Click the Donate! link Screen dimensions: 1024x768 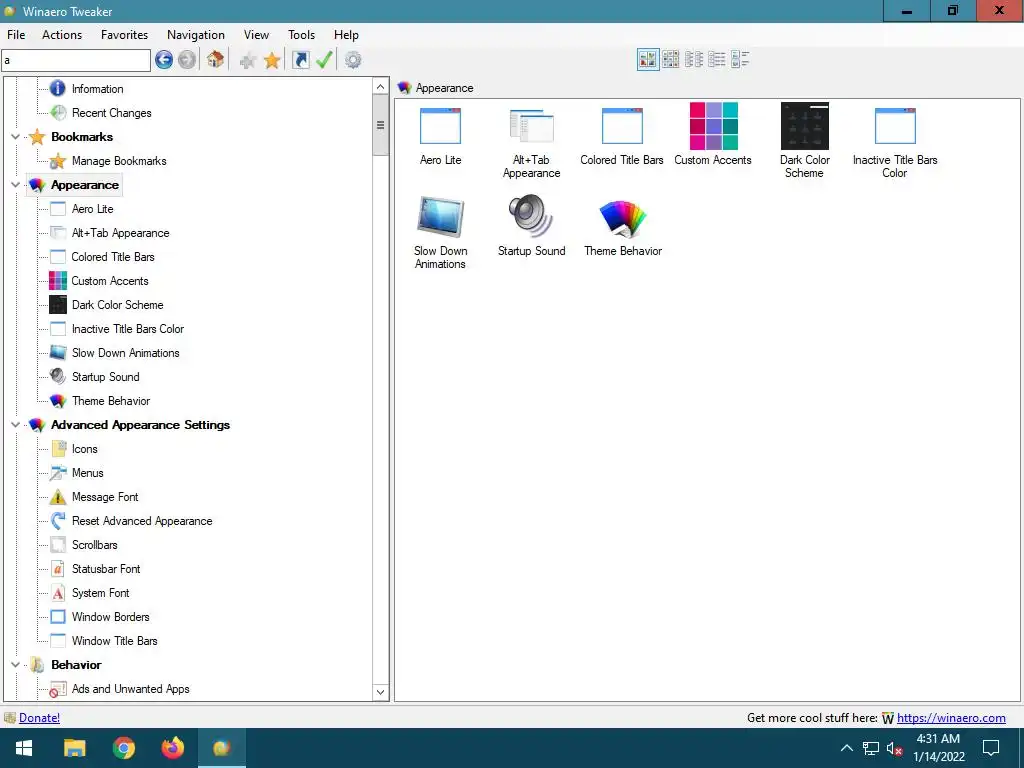[x=39, y=718]
